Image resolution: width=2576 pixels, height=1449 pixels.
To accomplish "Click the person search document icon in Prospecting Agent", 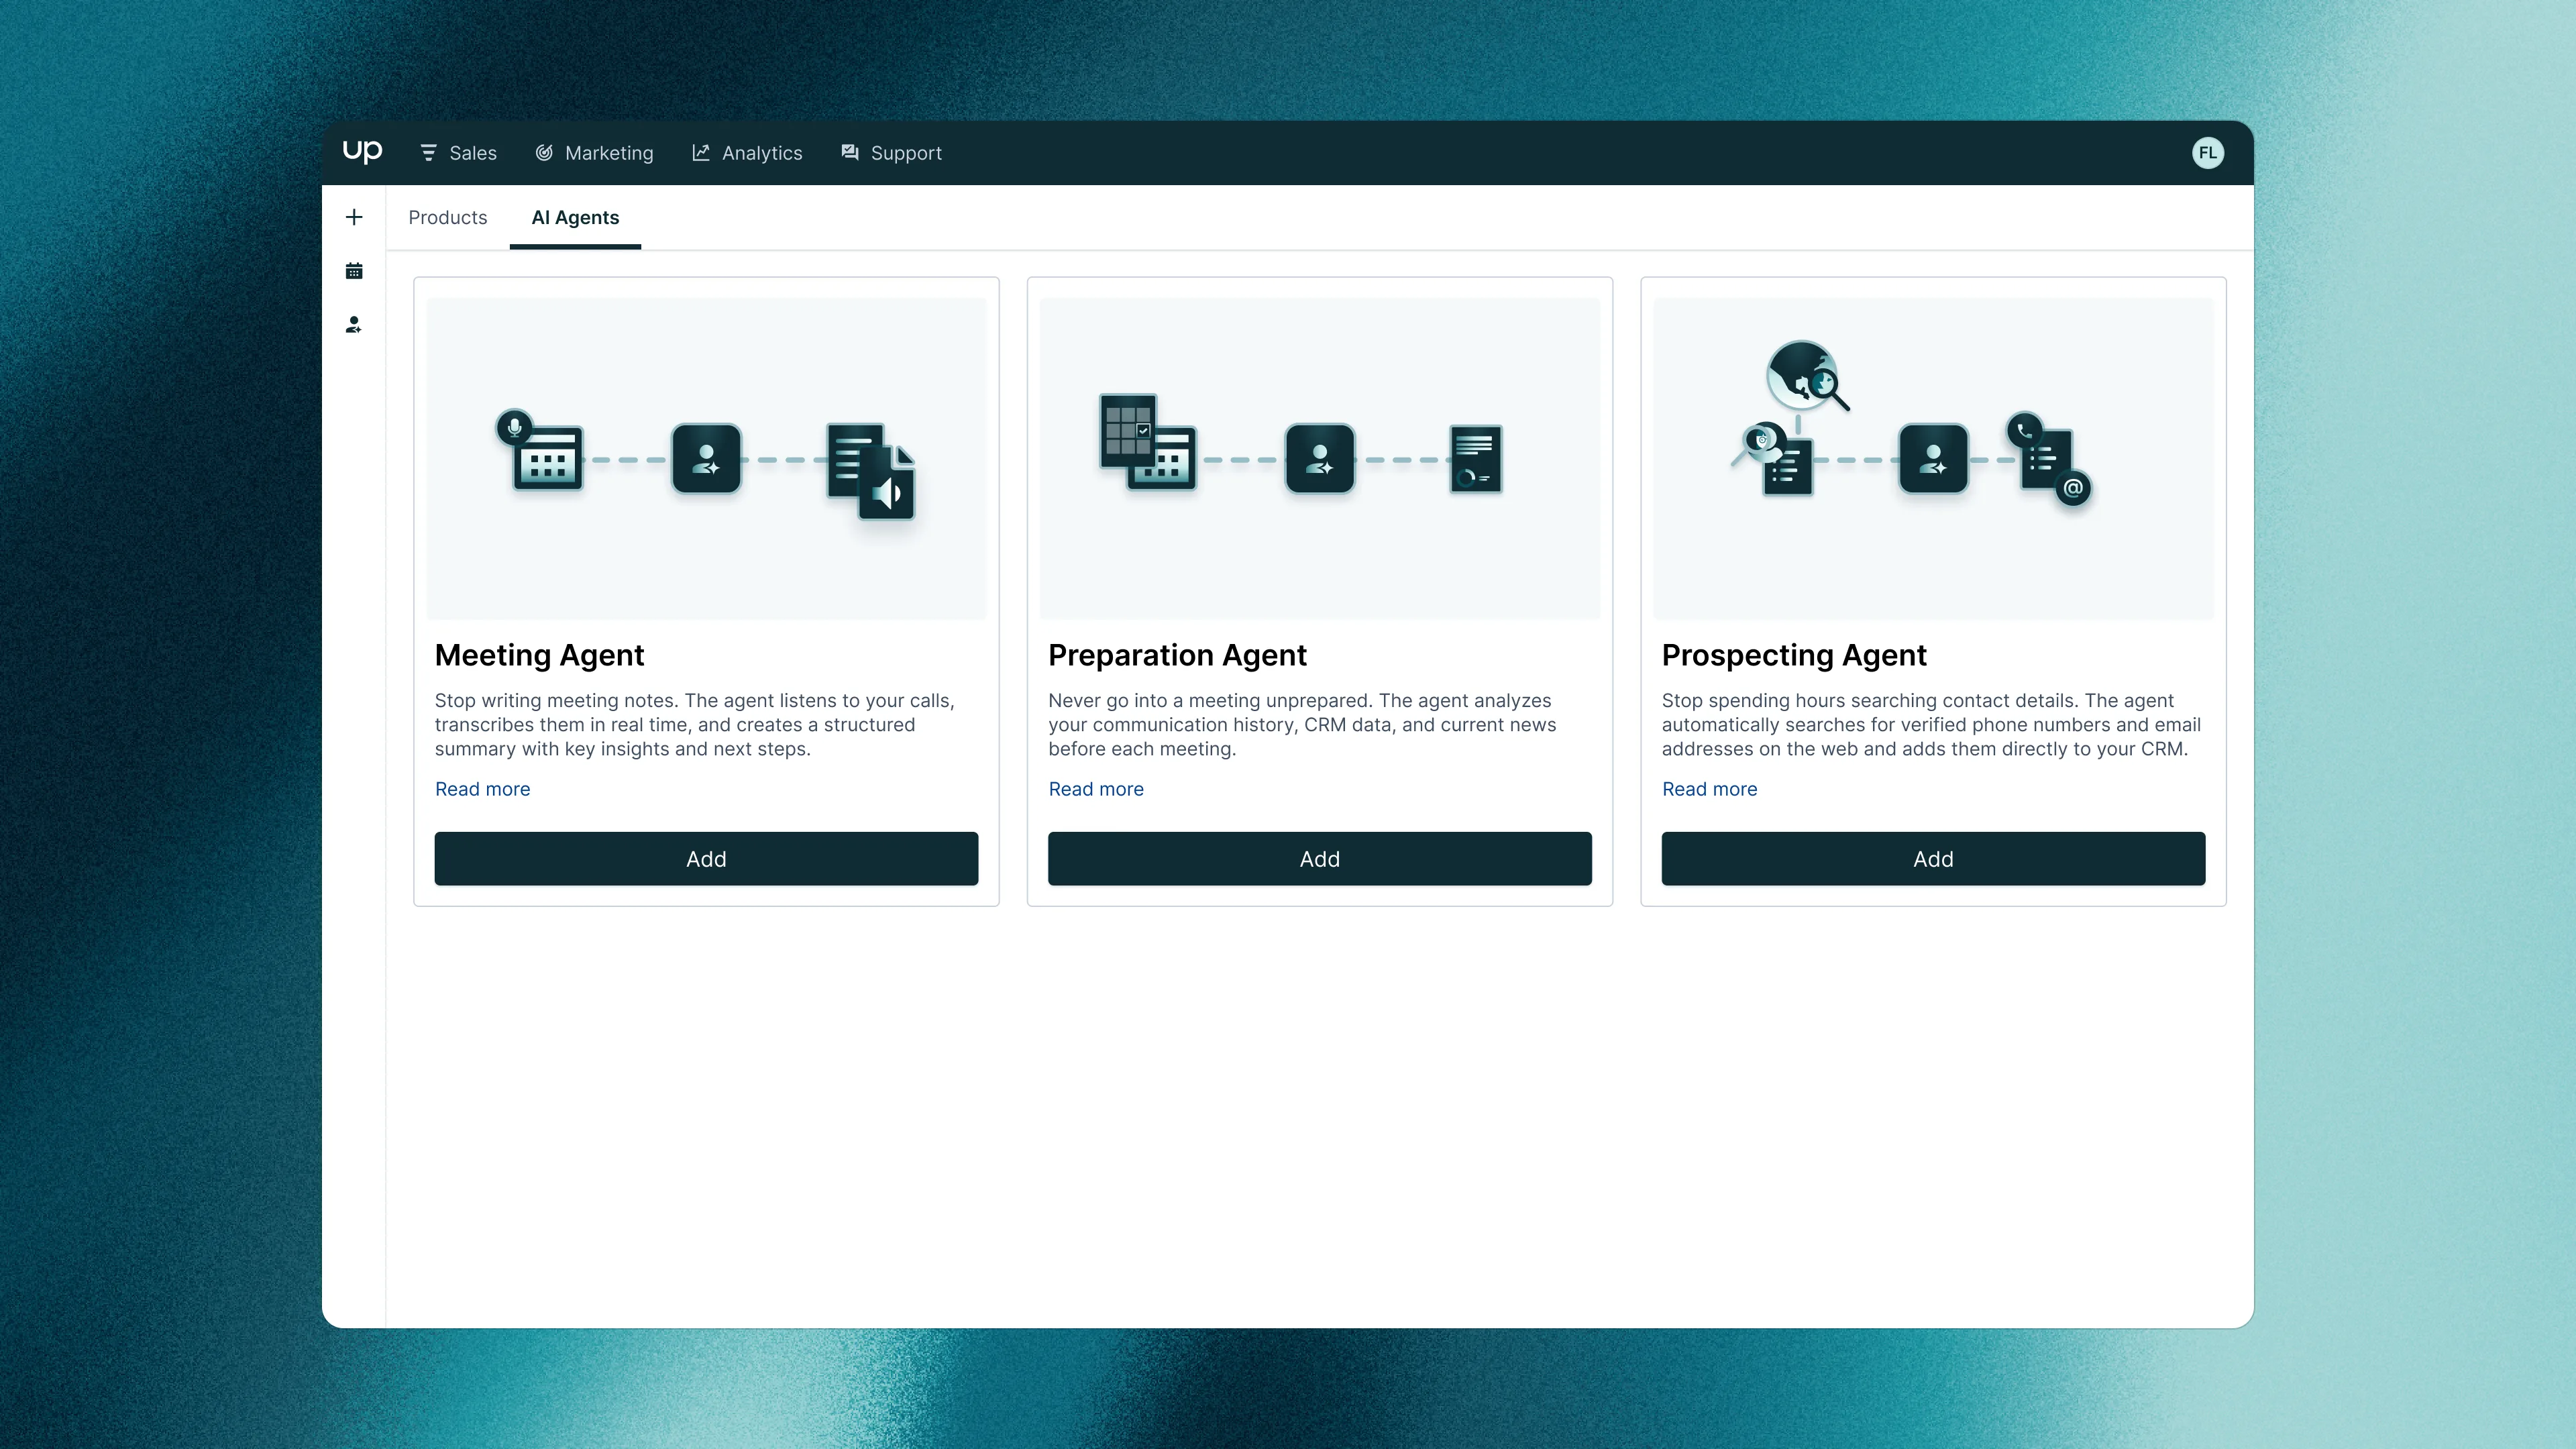I will [1774, 459].
